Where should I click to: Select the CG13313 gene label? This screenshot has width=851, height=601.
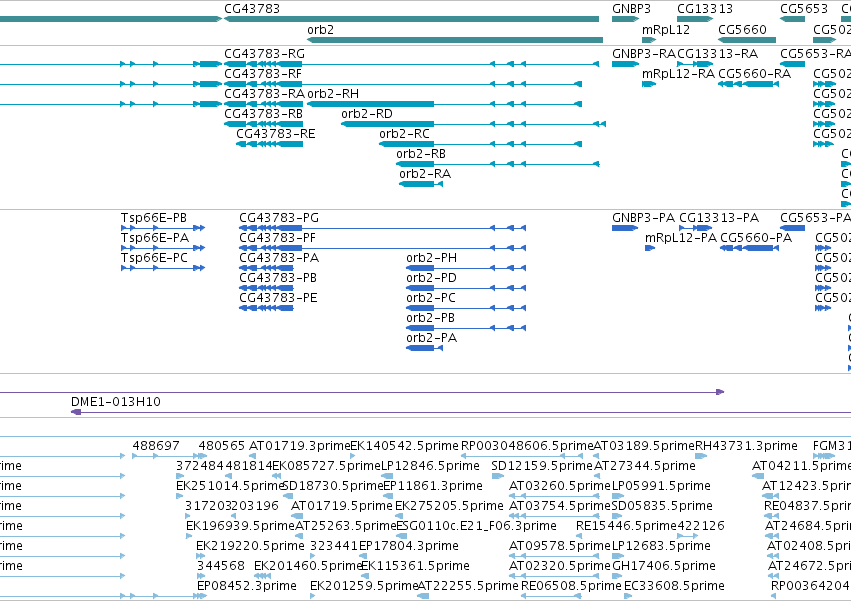pyautogui.click(x=704, y=9)
